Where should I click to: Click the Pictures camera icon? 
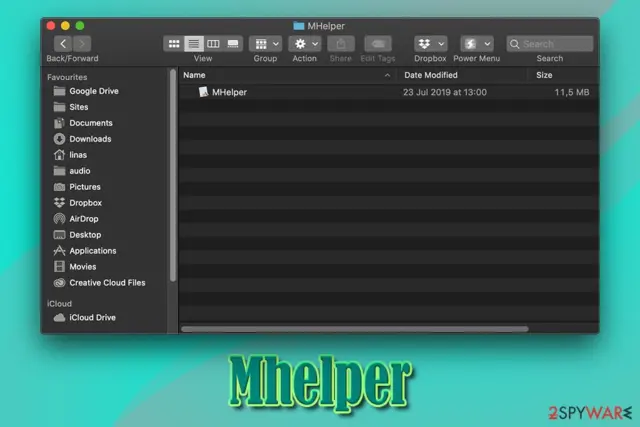tap(59, 187)
